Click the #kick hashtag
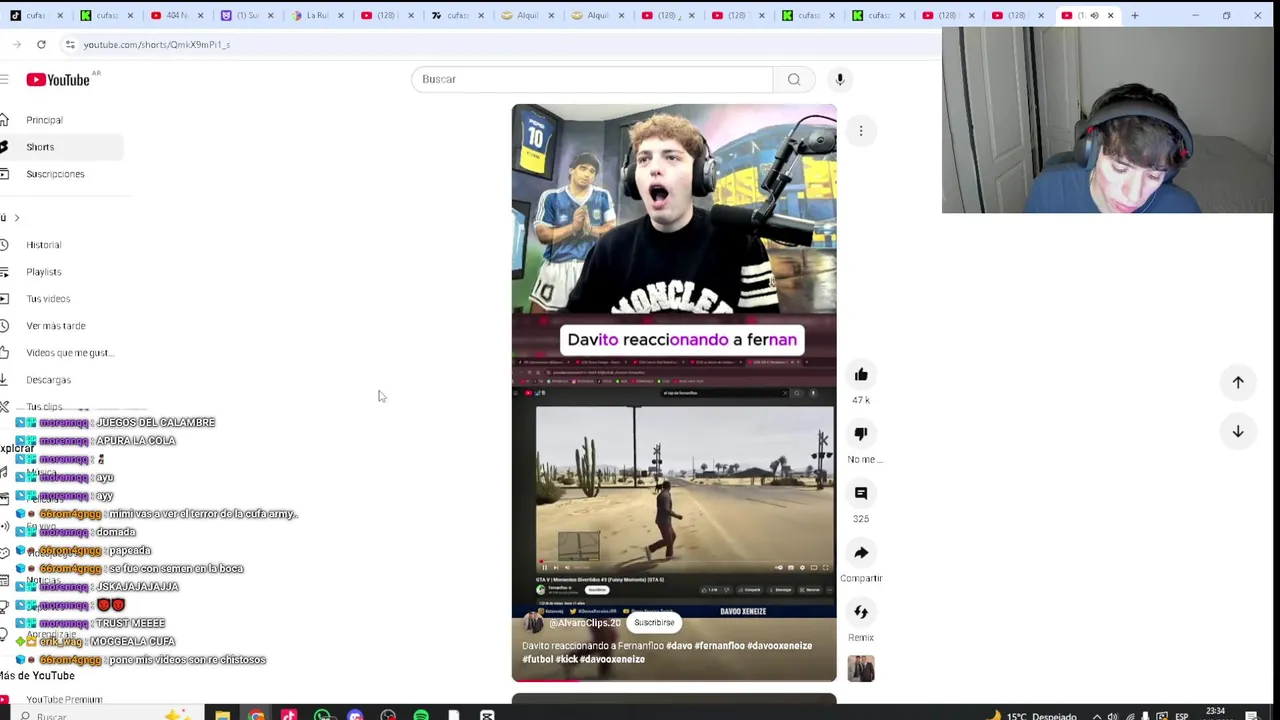Screen dimensions: 1280x720 click(x=565, y=660)
